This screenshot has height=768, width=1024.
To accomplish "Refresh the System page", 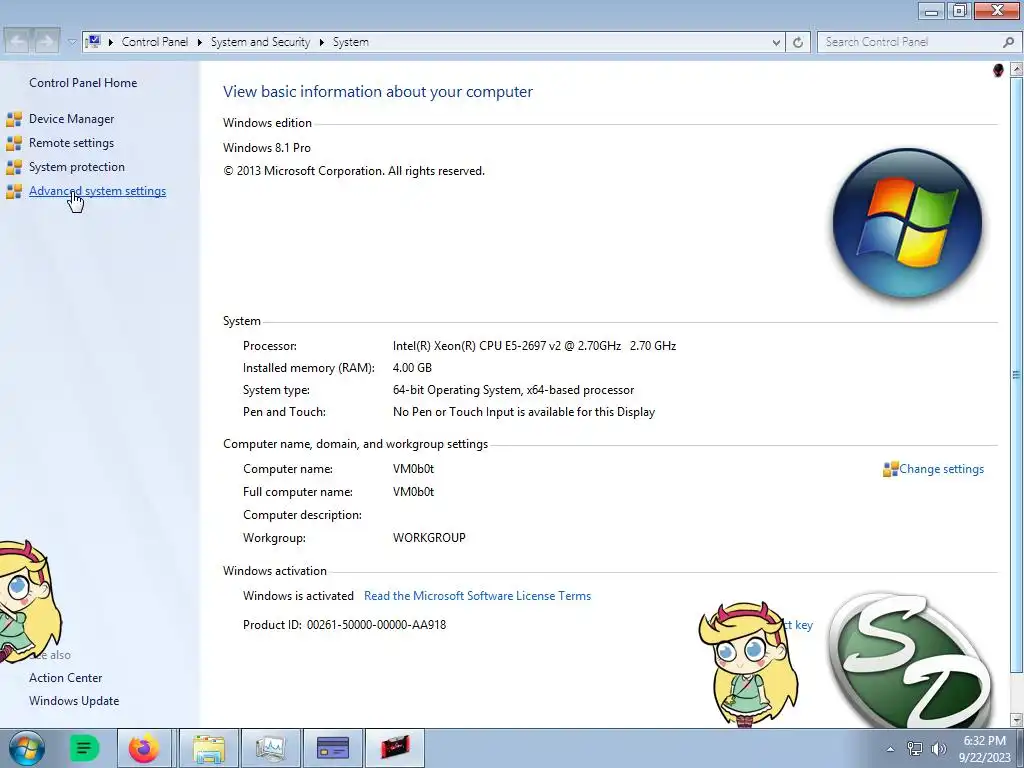I will (798, 42).
